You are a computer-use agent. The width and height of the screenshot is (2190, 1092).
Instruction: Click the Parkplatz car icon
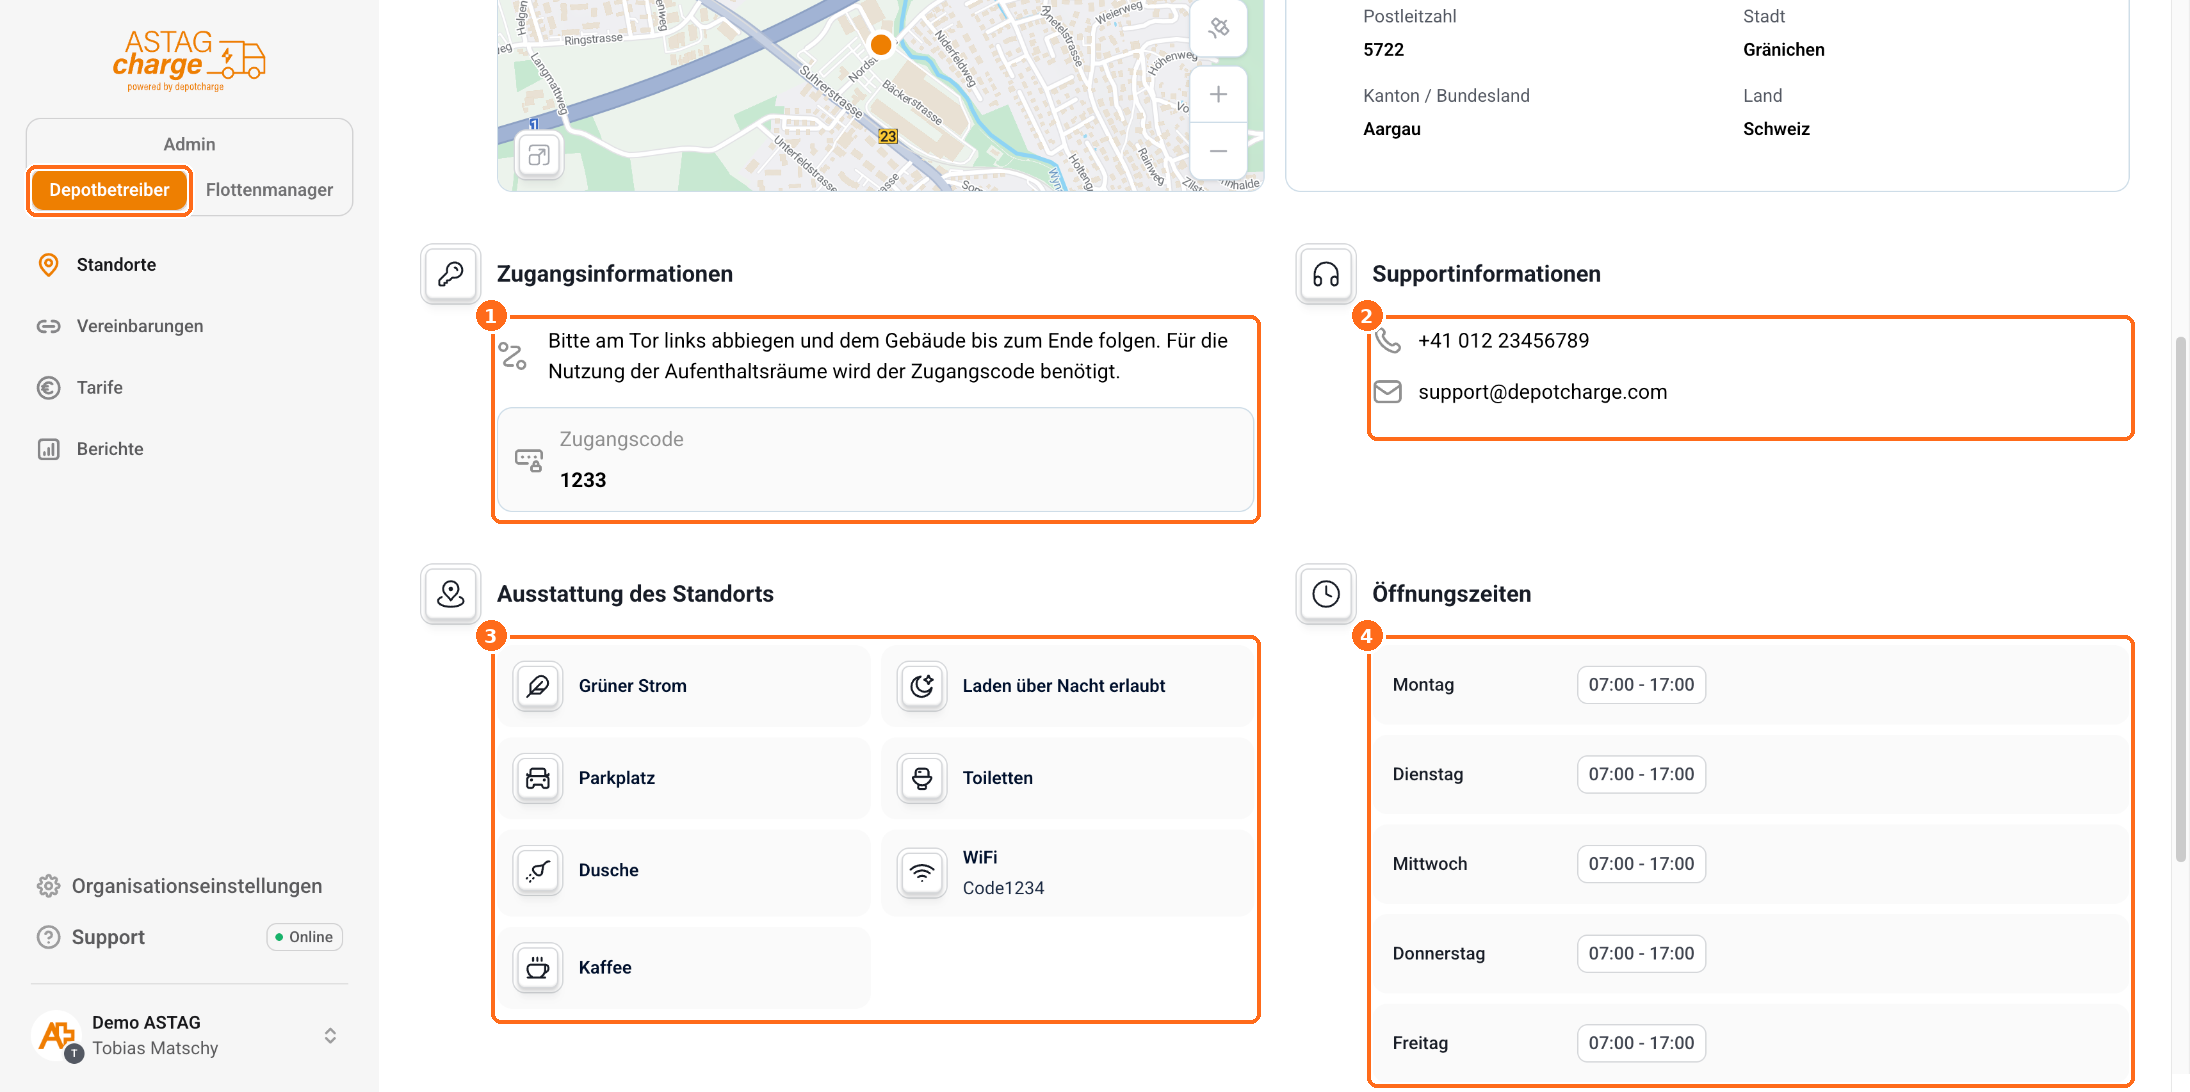click(538, 778)
